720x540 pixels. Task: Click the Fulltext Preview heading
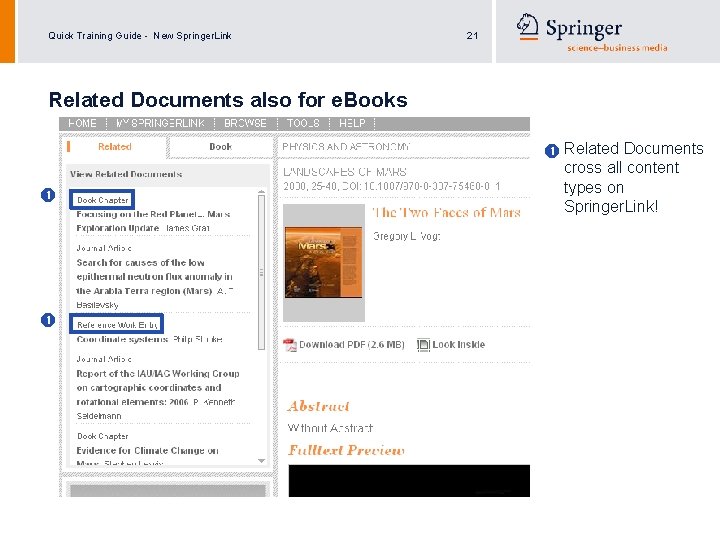(346, 450)
